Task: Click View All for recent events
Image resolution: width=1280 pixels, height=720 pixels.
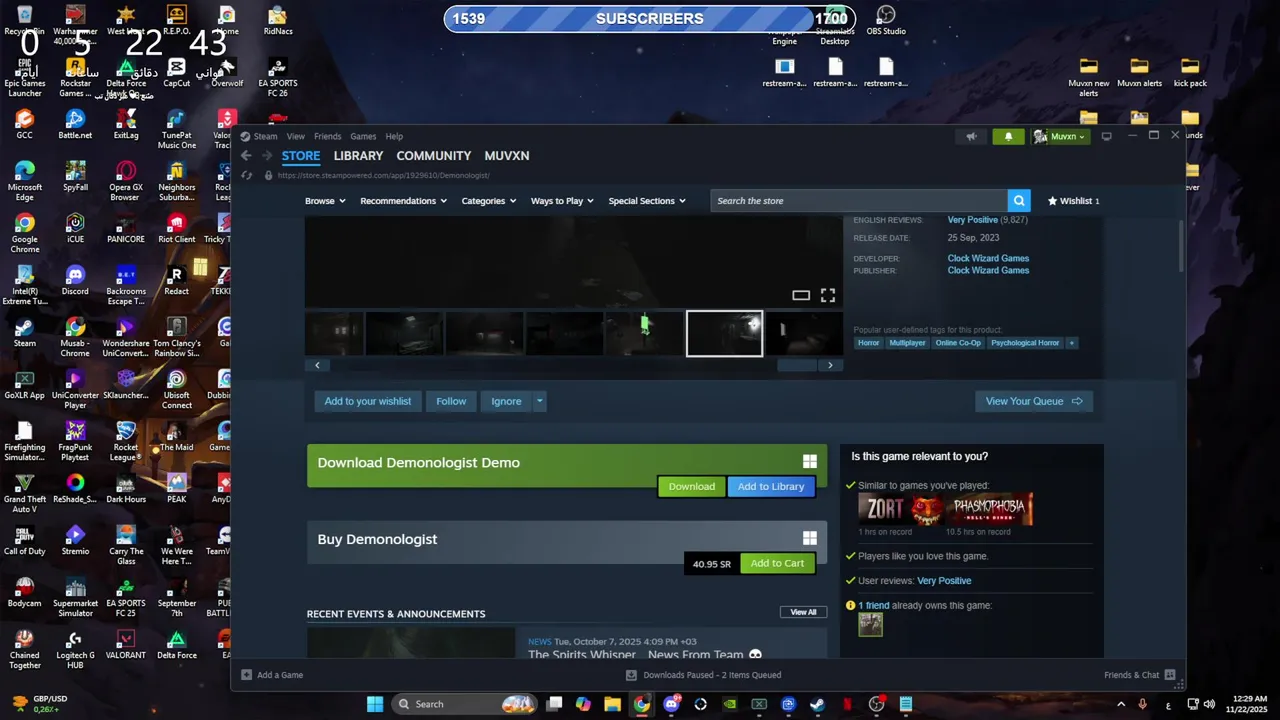Action: 803,612
